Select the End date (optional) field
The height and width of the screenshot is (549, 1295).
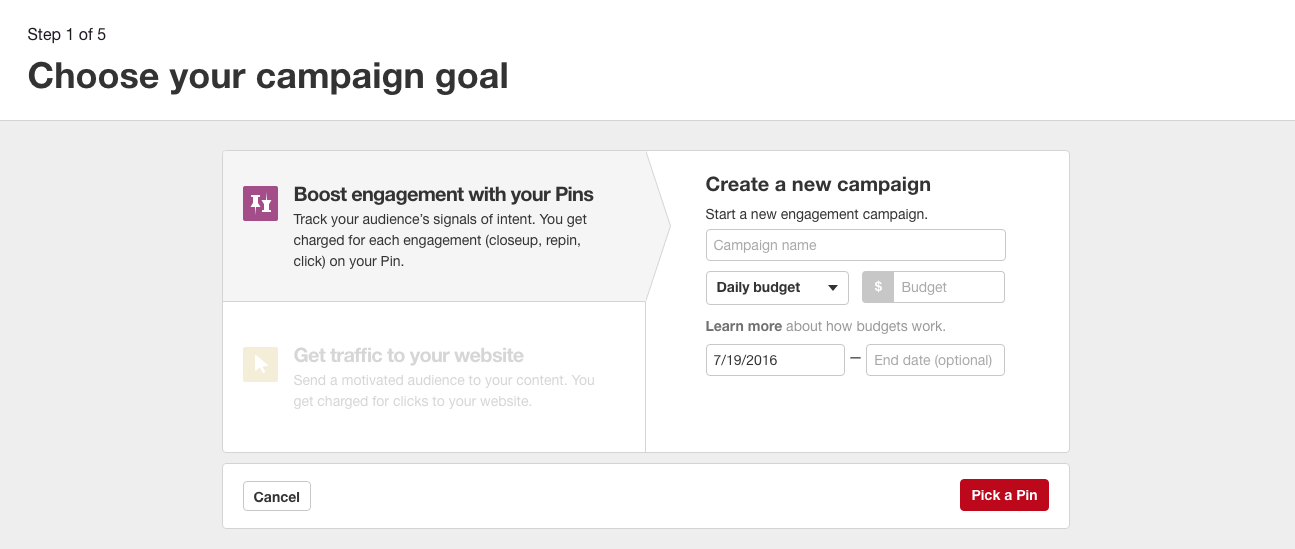point(935,360)
